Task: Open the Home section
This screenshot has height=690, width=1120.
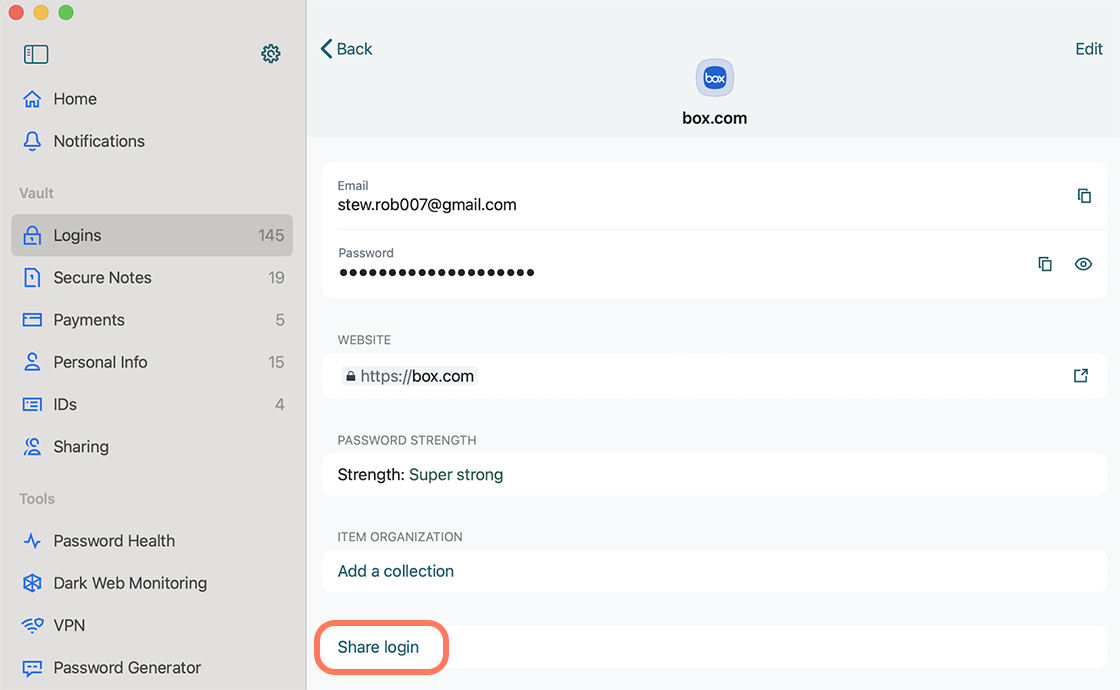Action: click(x=152, y=99)
